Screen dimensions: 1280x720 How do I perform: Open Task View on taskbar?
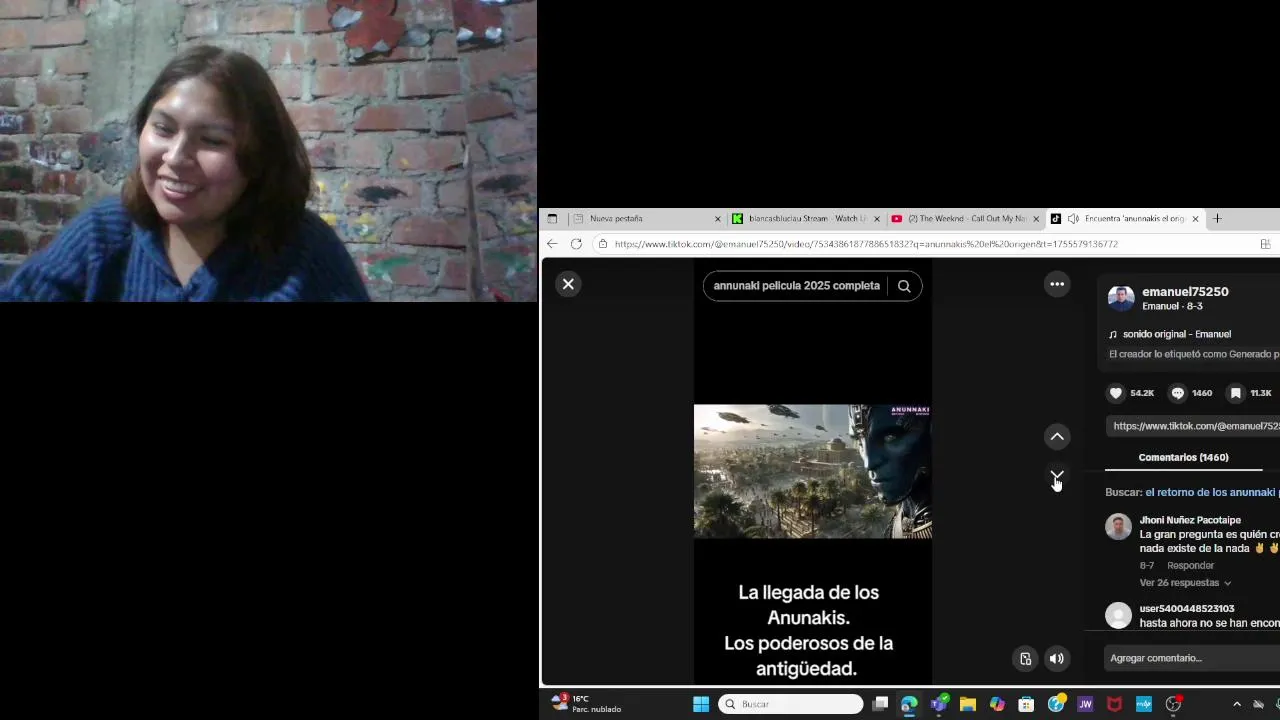click(x=880, y=704)
